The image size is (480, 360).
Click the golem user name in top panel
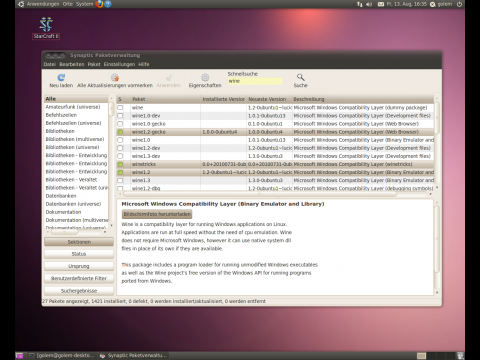pos(445,4)
